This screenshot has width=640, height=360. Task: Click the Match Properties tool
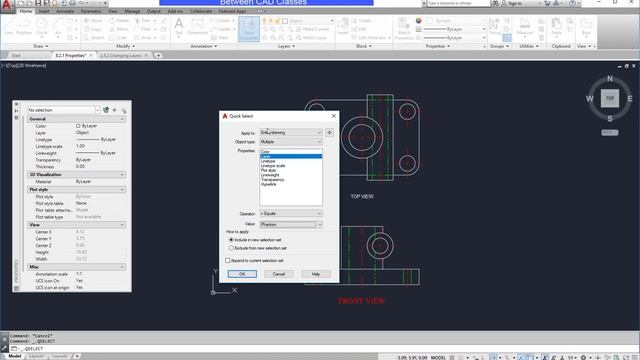pyautogui.click(x=404, y=29)
